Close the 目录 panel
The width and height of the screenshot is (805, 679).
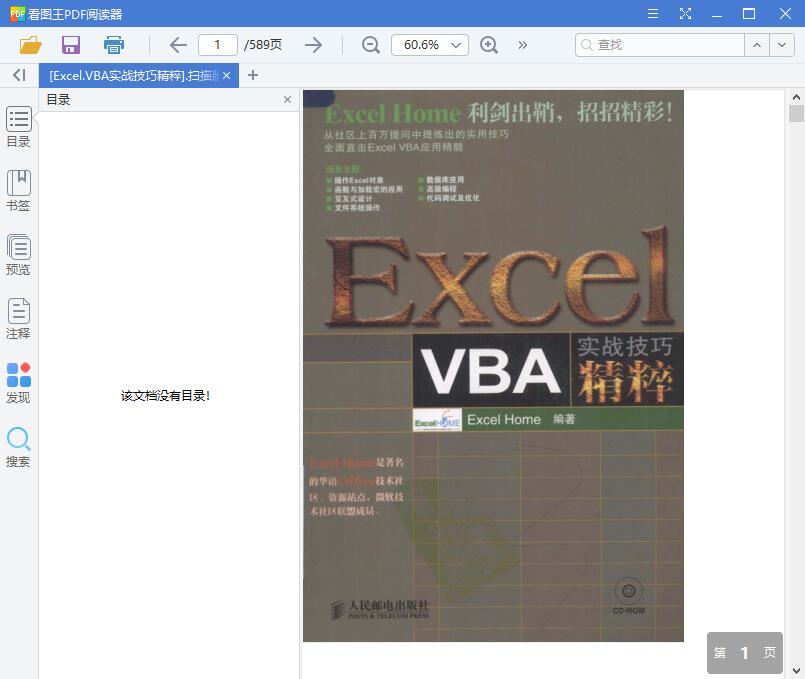(288, 100)
